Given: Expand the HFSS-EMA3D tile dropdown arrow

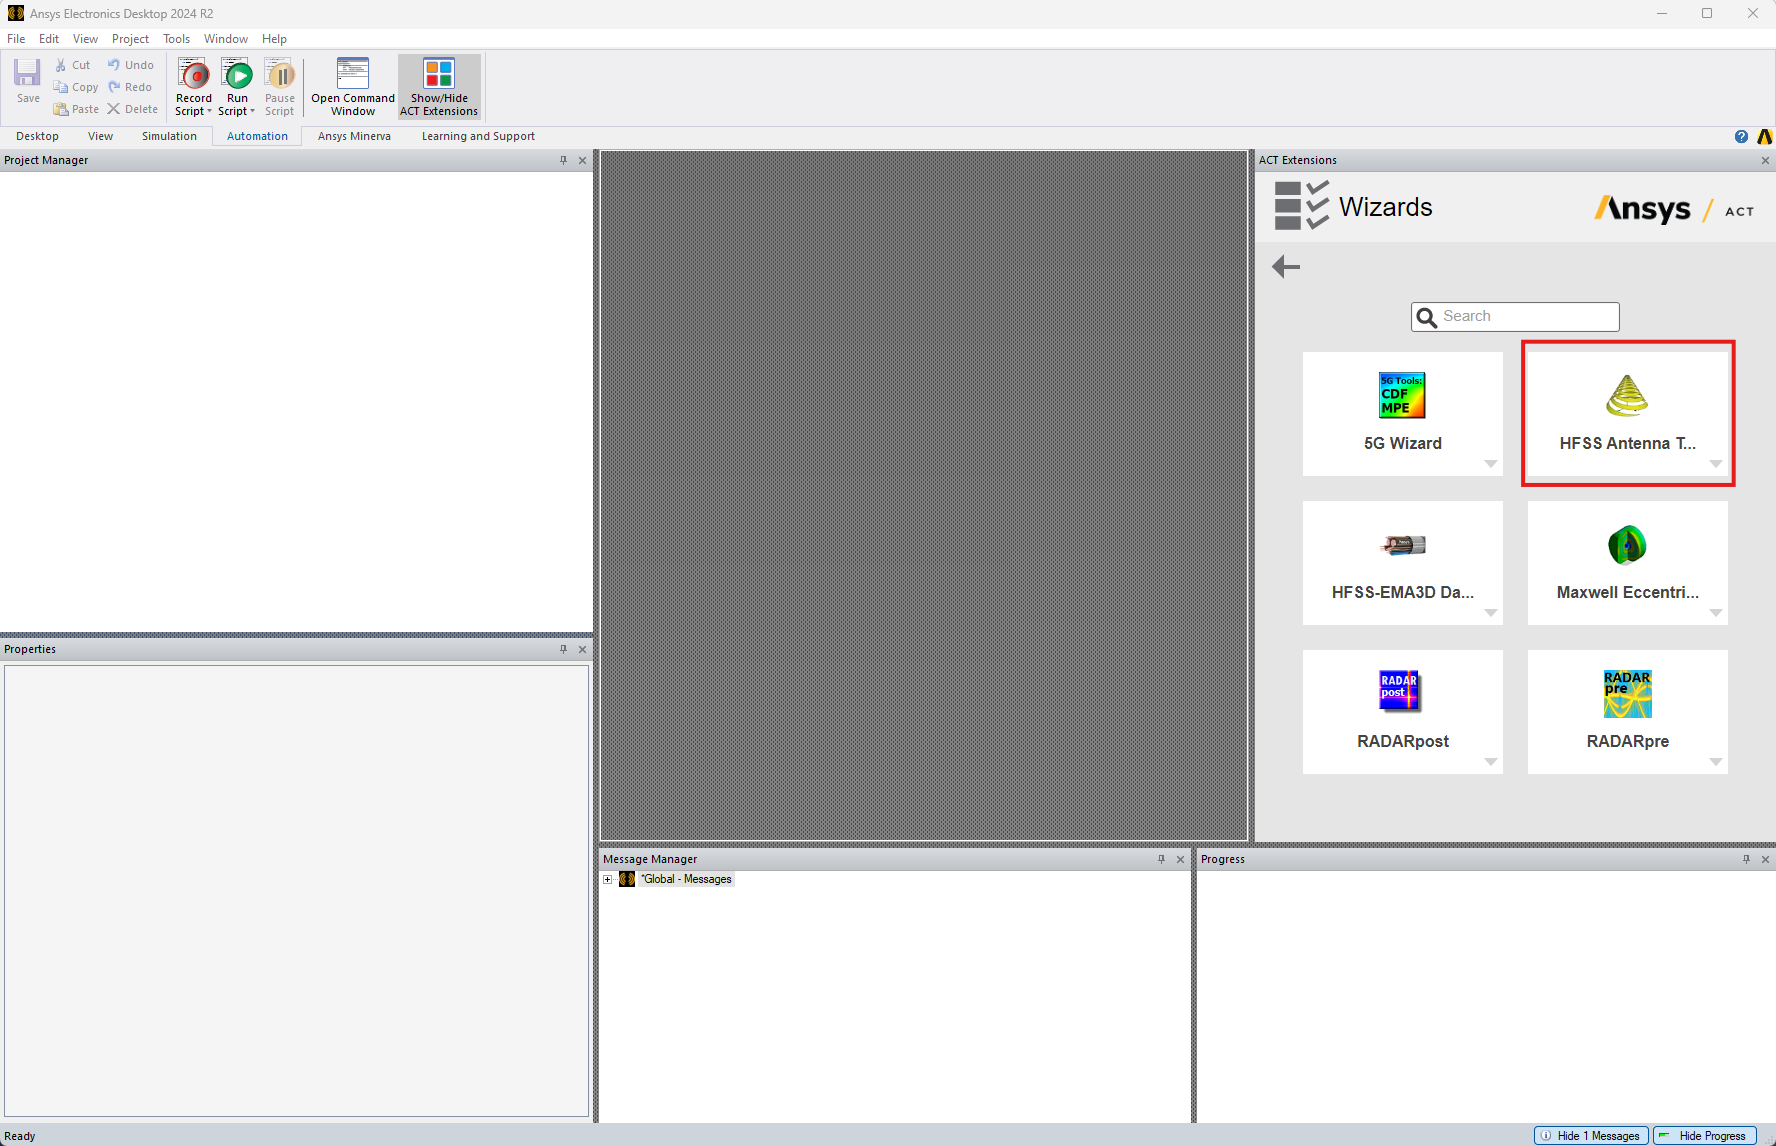Looking at the screenshot, I should [1490, 613].
